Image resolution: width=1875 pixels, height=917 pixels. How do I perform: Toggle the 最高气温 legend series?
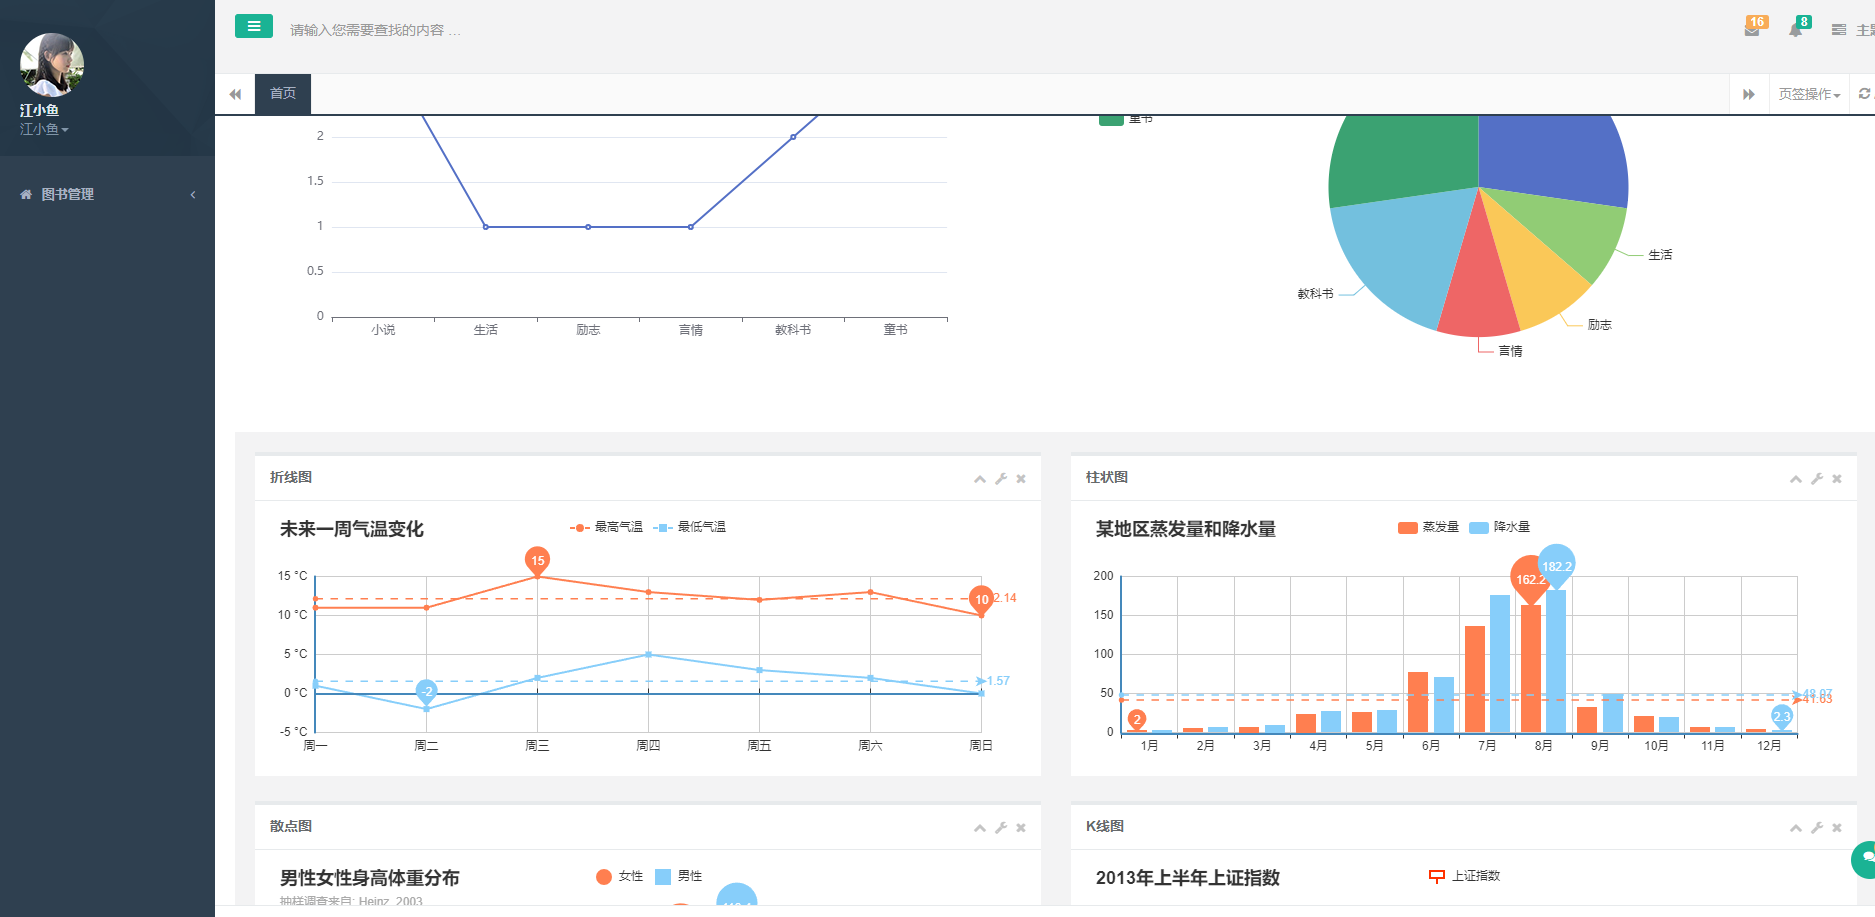(x=606, y=527)
